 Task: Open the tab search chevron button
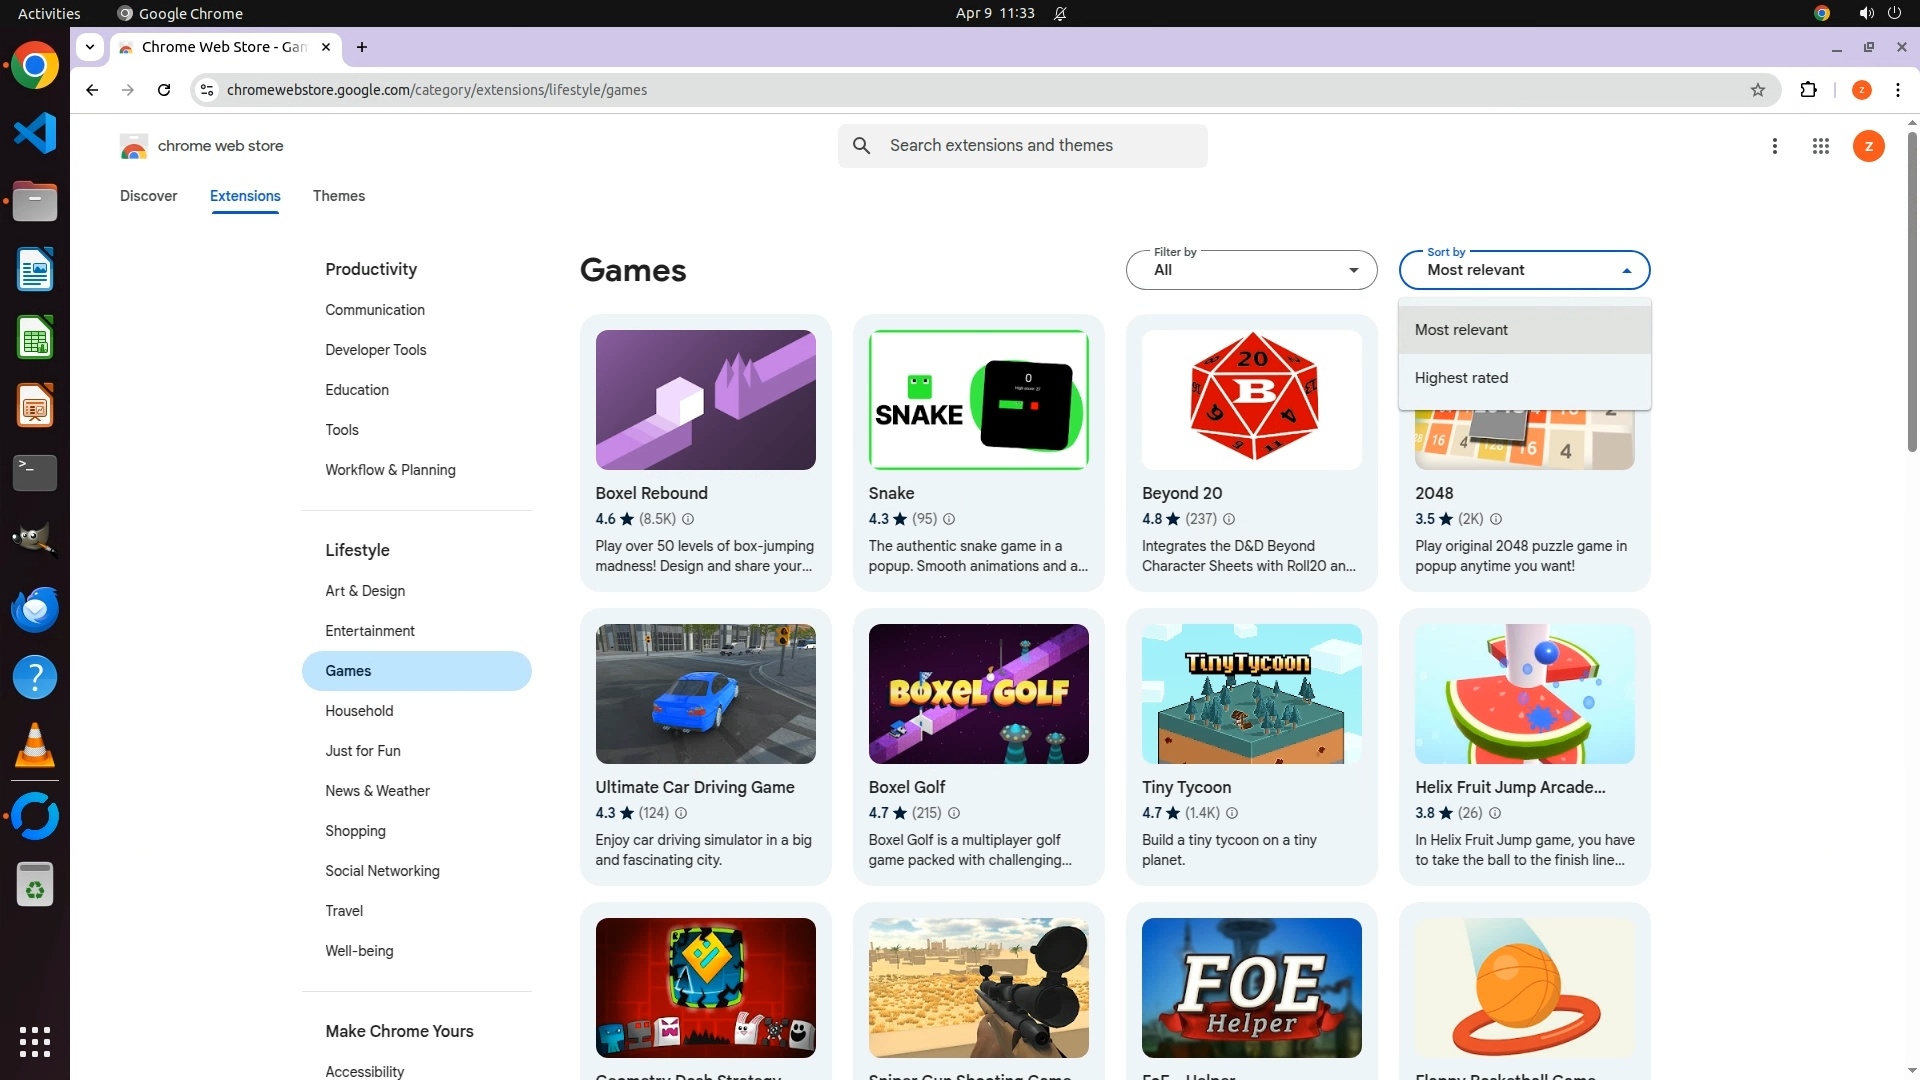point(90,47)
